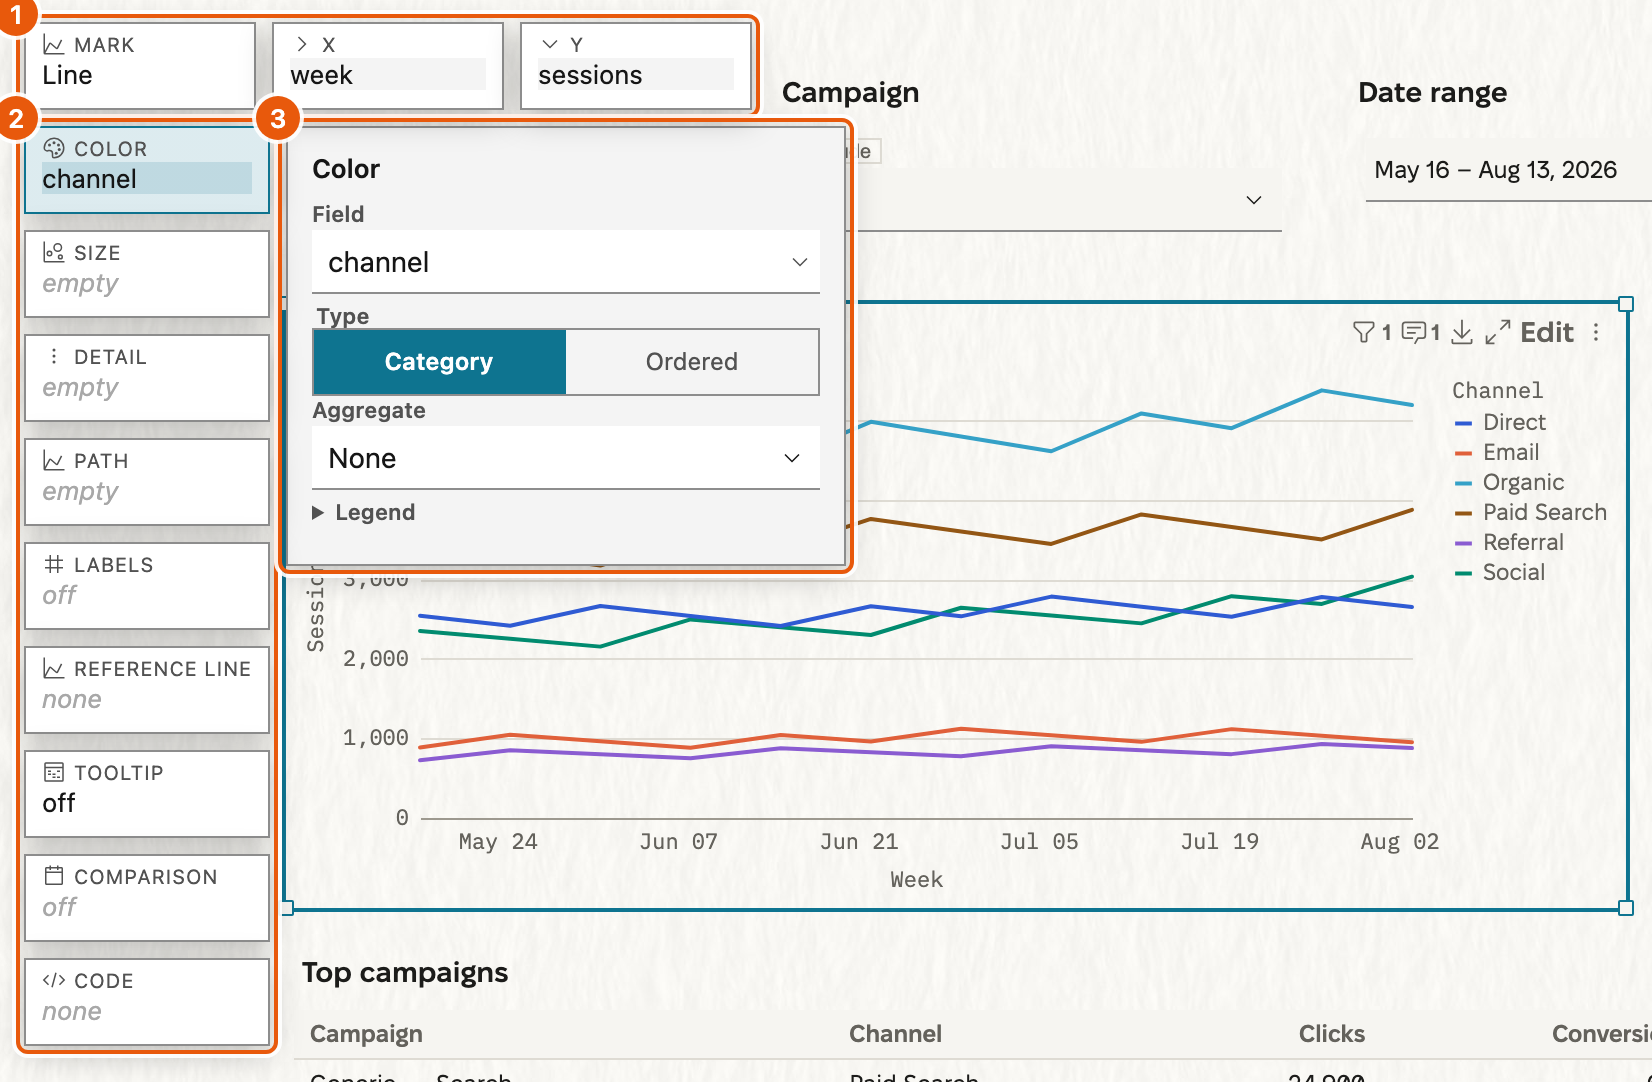Click the filter icon in chart toolbar
1652x1082 pixels.
pyautogui.click(x=1363, y=332)
